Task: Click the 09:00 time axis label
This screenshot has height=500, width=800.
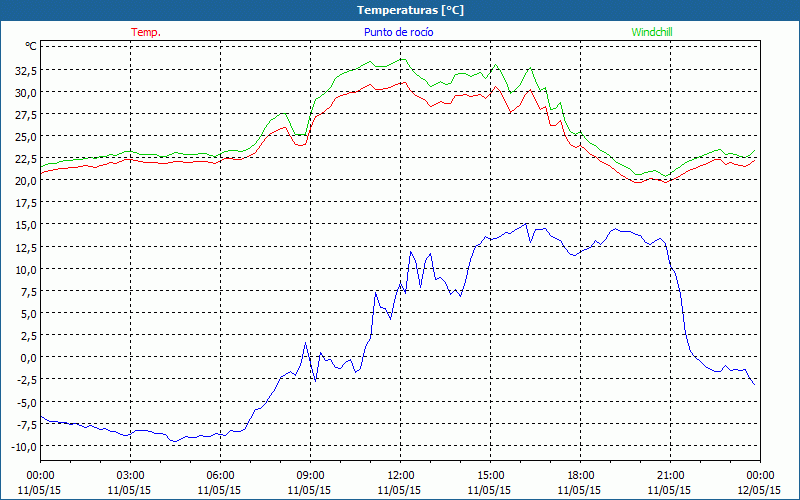Action: [x=310, y=475]
